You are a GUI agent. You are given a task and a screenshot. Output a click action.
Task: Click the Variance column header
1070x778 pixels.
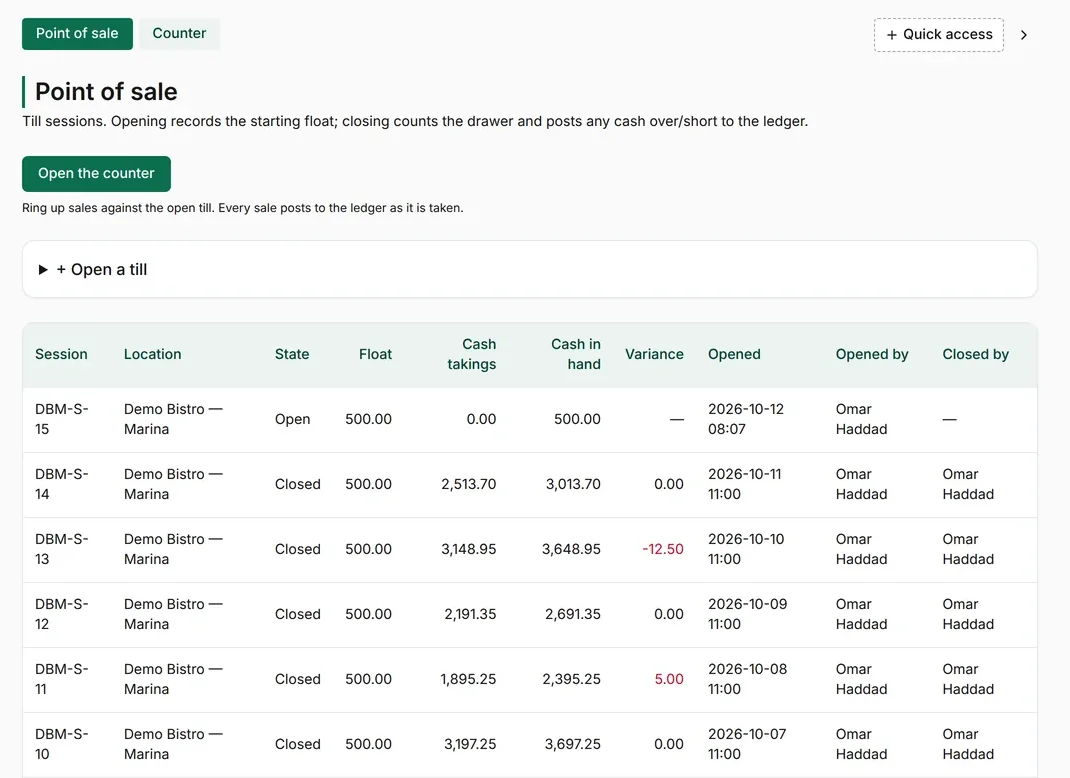(654, 354)
